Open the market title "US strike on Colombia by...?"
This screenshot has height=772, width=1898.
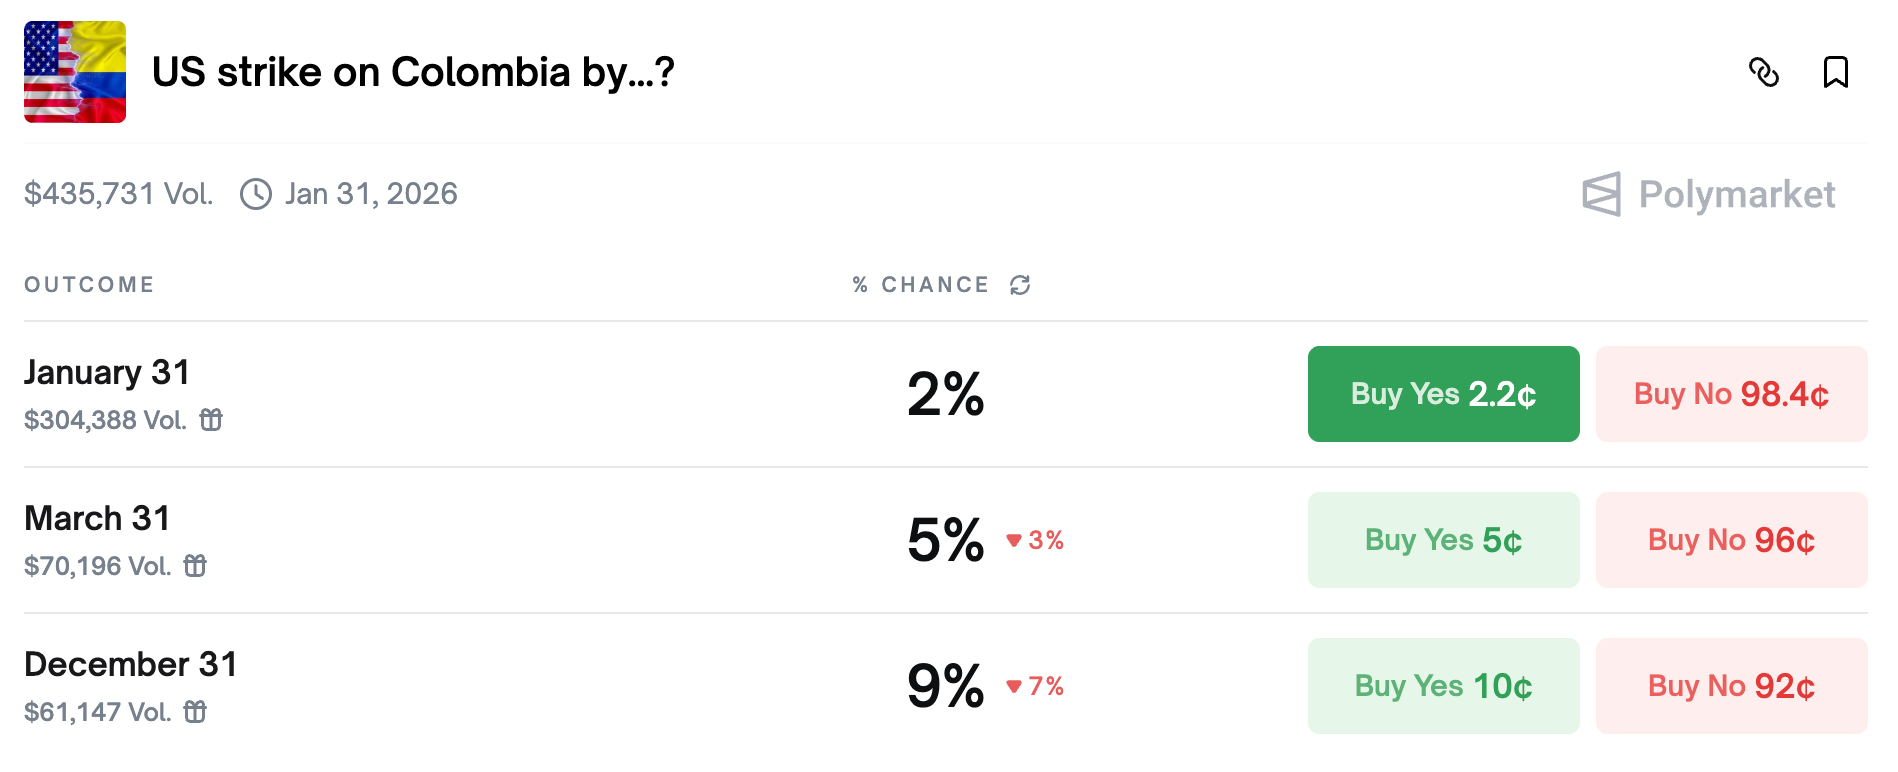413,72
